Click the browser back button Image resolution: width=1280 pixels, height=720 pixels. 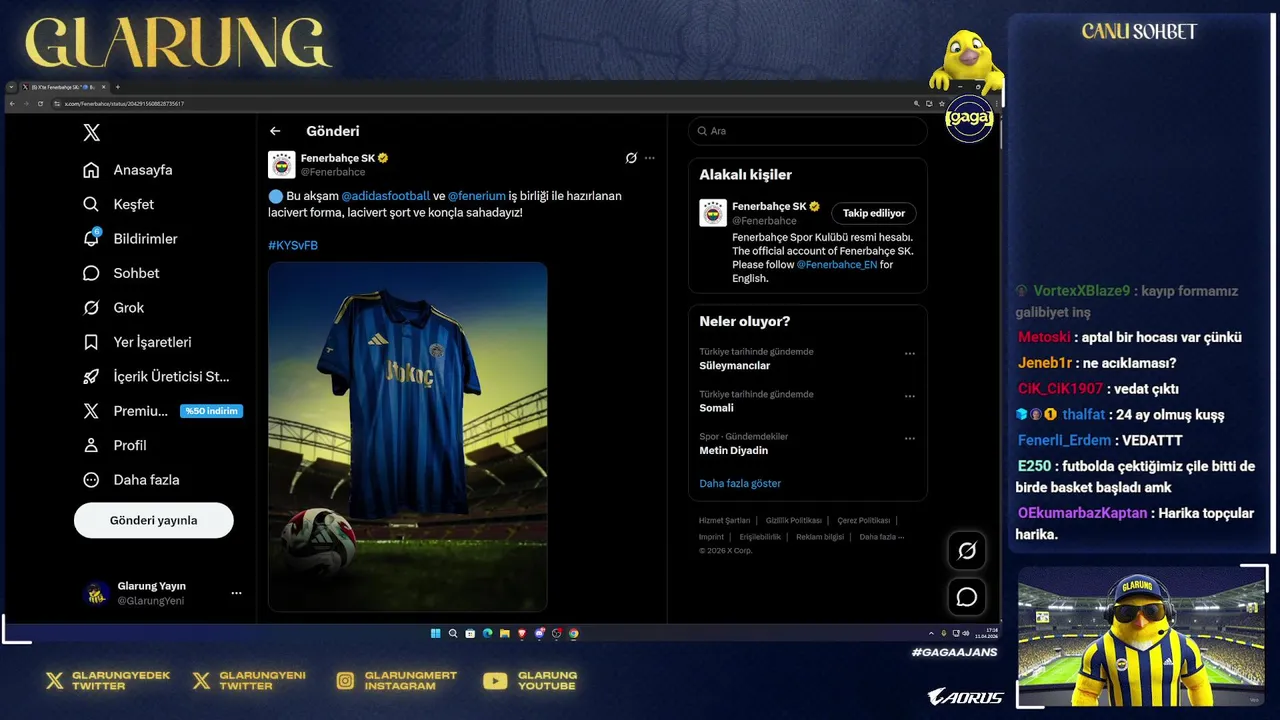[12, 104]
